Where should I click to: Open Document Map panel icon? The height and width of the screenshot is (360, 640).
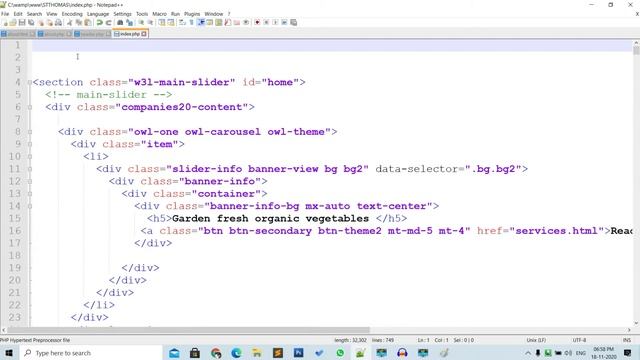(219, 22)
